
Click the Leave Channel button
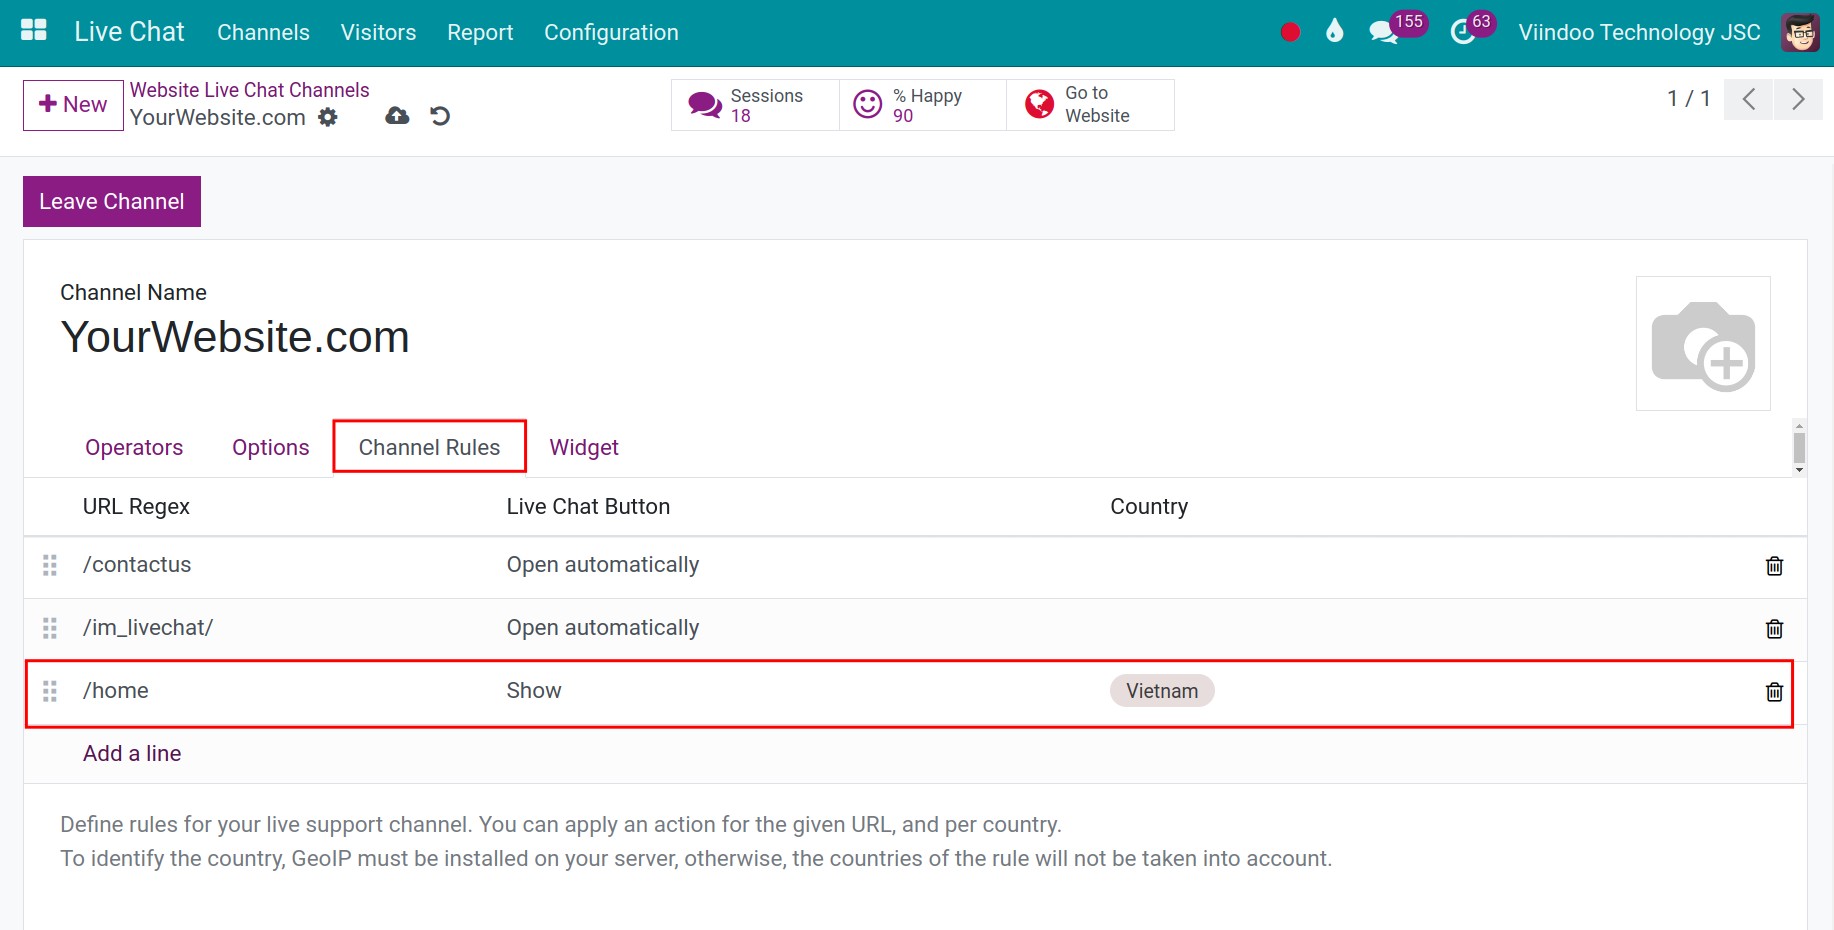pyautogui.click(x=111, y=201)
